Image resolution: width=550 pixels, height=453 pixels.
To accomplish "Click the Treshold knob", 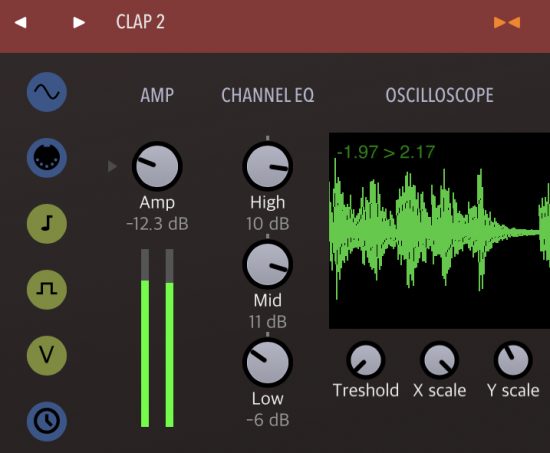I will click(x=366, y=360).
